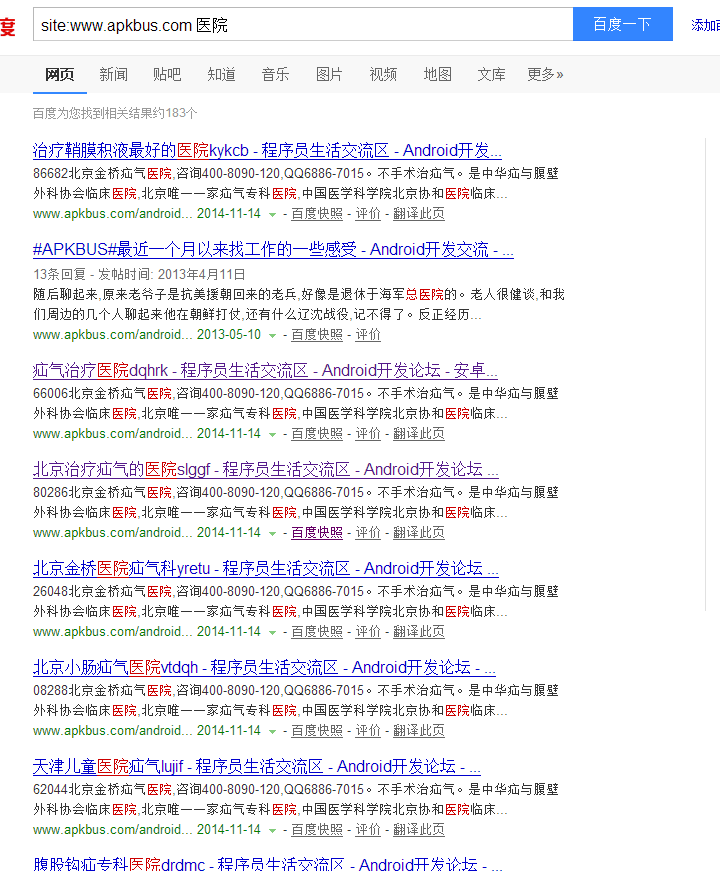Open result 北京治疗疝气的医院slggf
The width and height of the screenshot is (720, 871).
266,469
